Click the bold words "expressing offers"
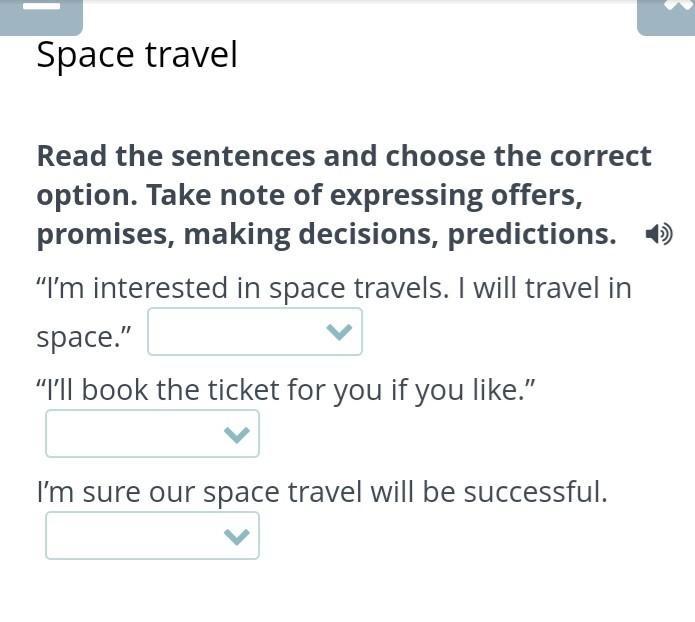The width and height of the screenshot is (695, 622). point(456,196)
